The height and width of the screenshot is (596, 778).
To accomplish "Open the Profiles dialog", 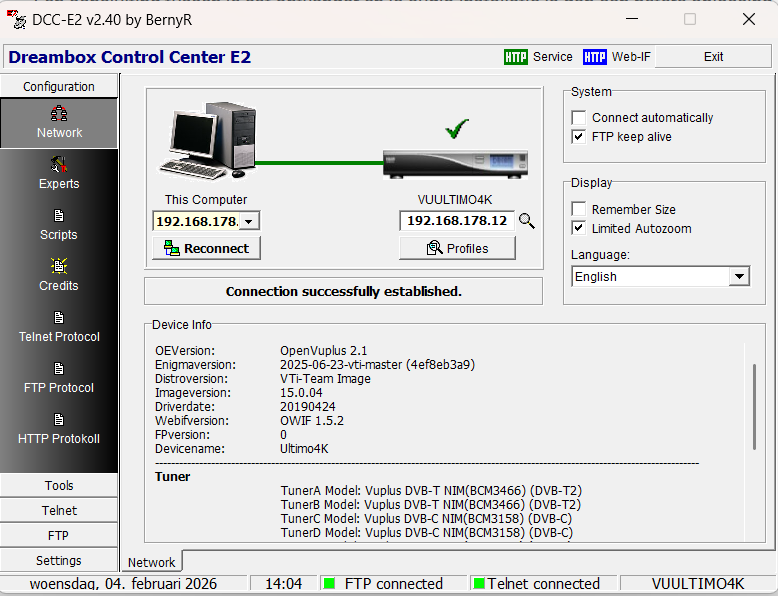I will click(457, 248).
